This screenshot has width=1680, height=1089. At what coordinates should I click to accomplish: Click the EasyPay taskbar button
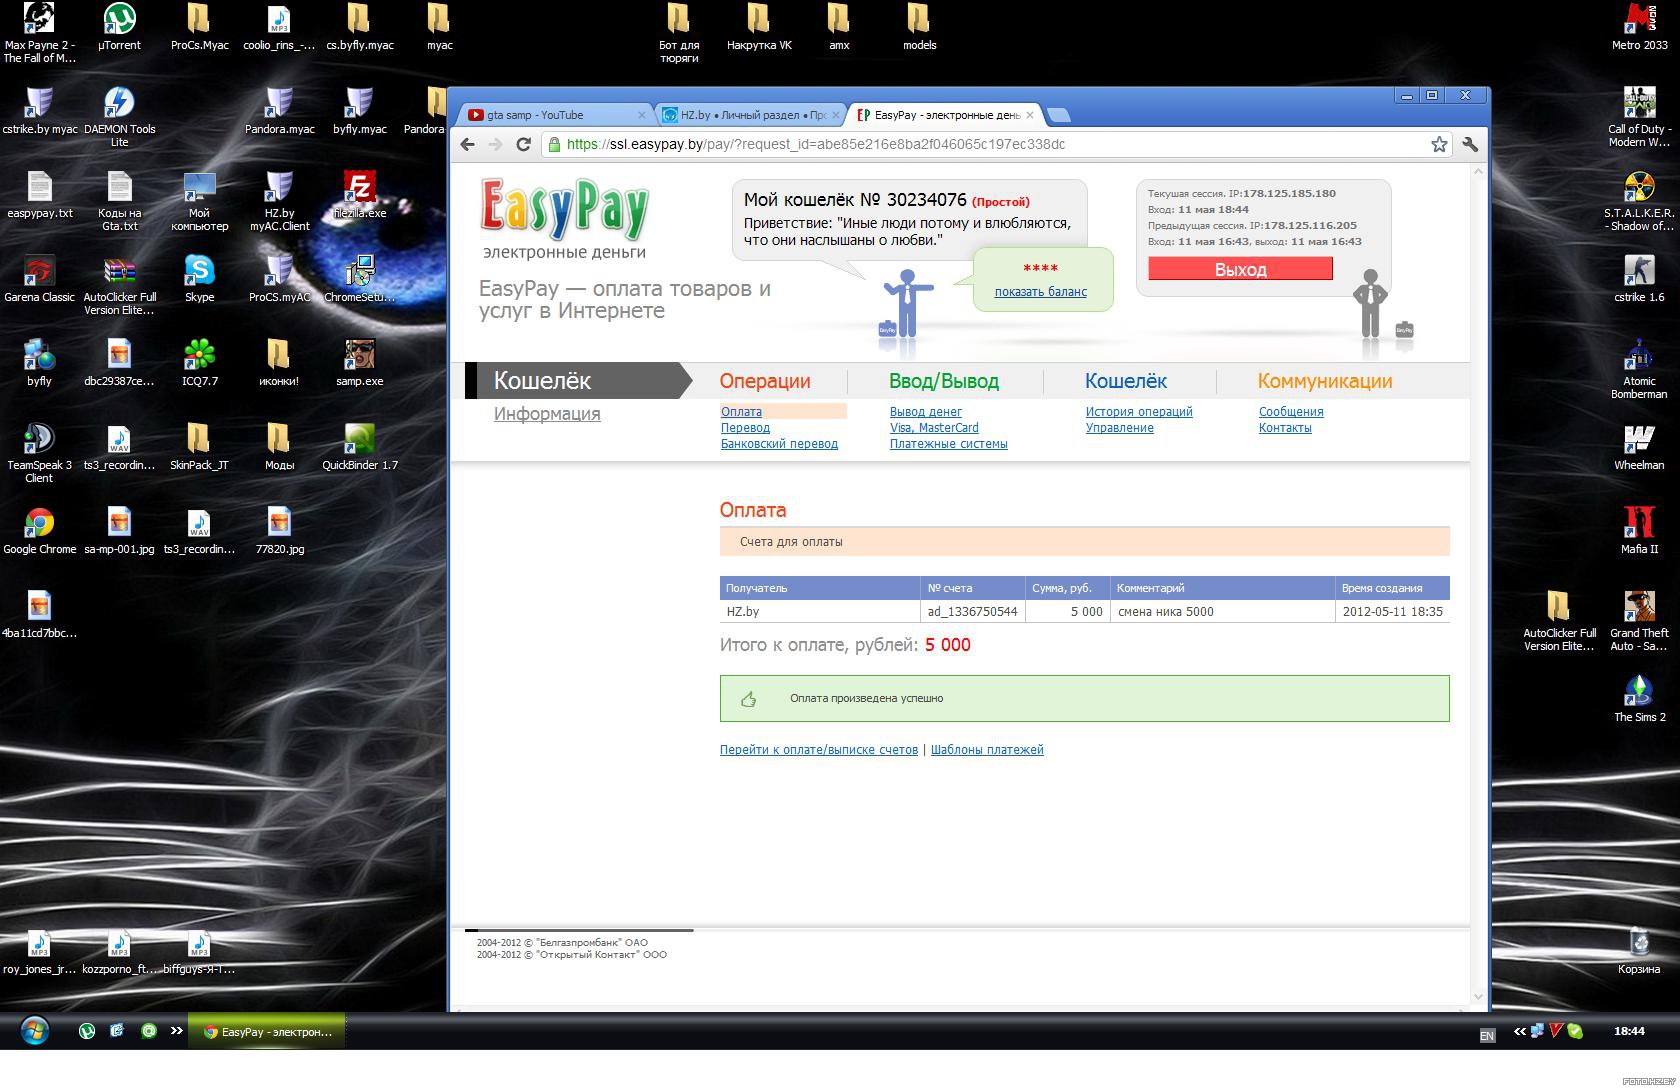click(x=269, y=1031)
